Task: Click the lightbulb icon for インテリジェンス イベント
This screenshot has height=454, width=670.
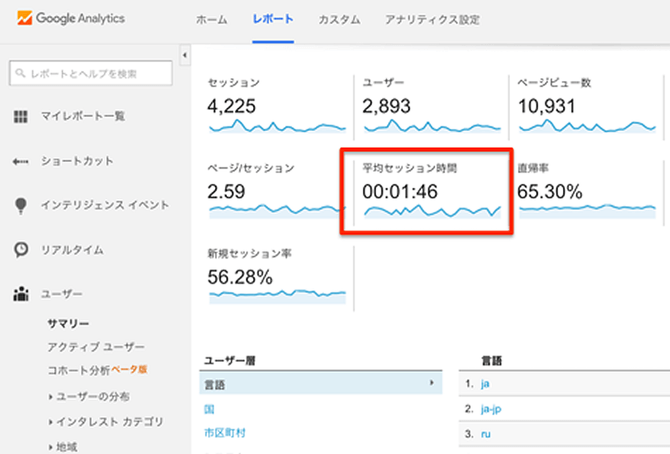Action: (20, 205)
